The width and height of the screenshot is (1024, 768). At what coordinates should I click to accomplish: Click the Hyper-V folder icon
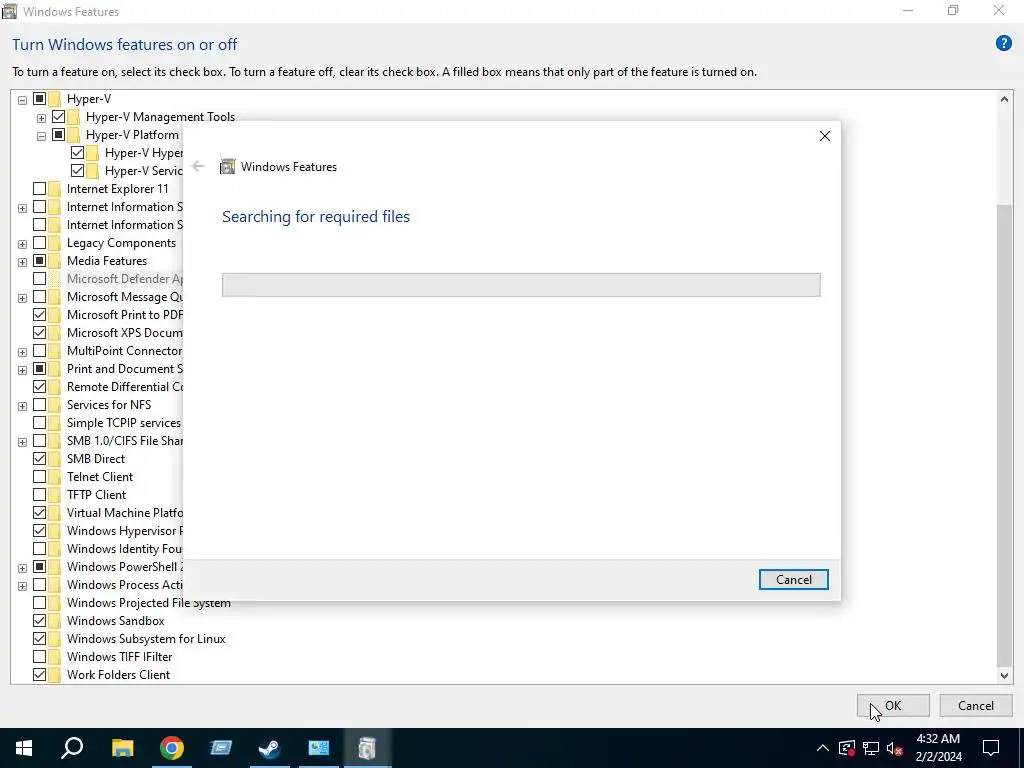55,99
